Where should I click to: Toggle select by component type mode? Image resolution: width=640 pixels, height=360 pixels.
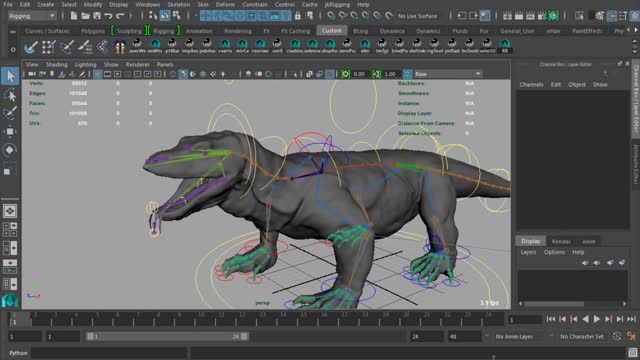pyautogui.click(x=177, y=16)
